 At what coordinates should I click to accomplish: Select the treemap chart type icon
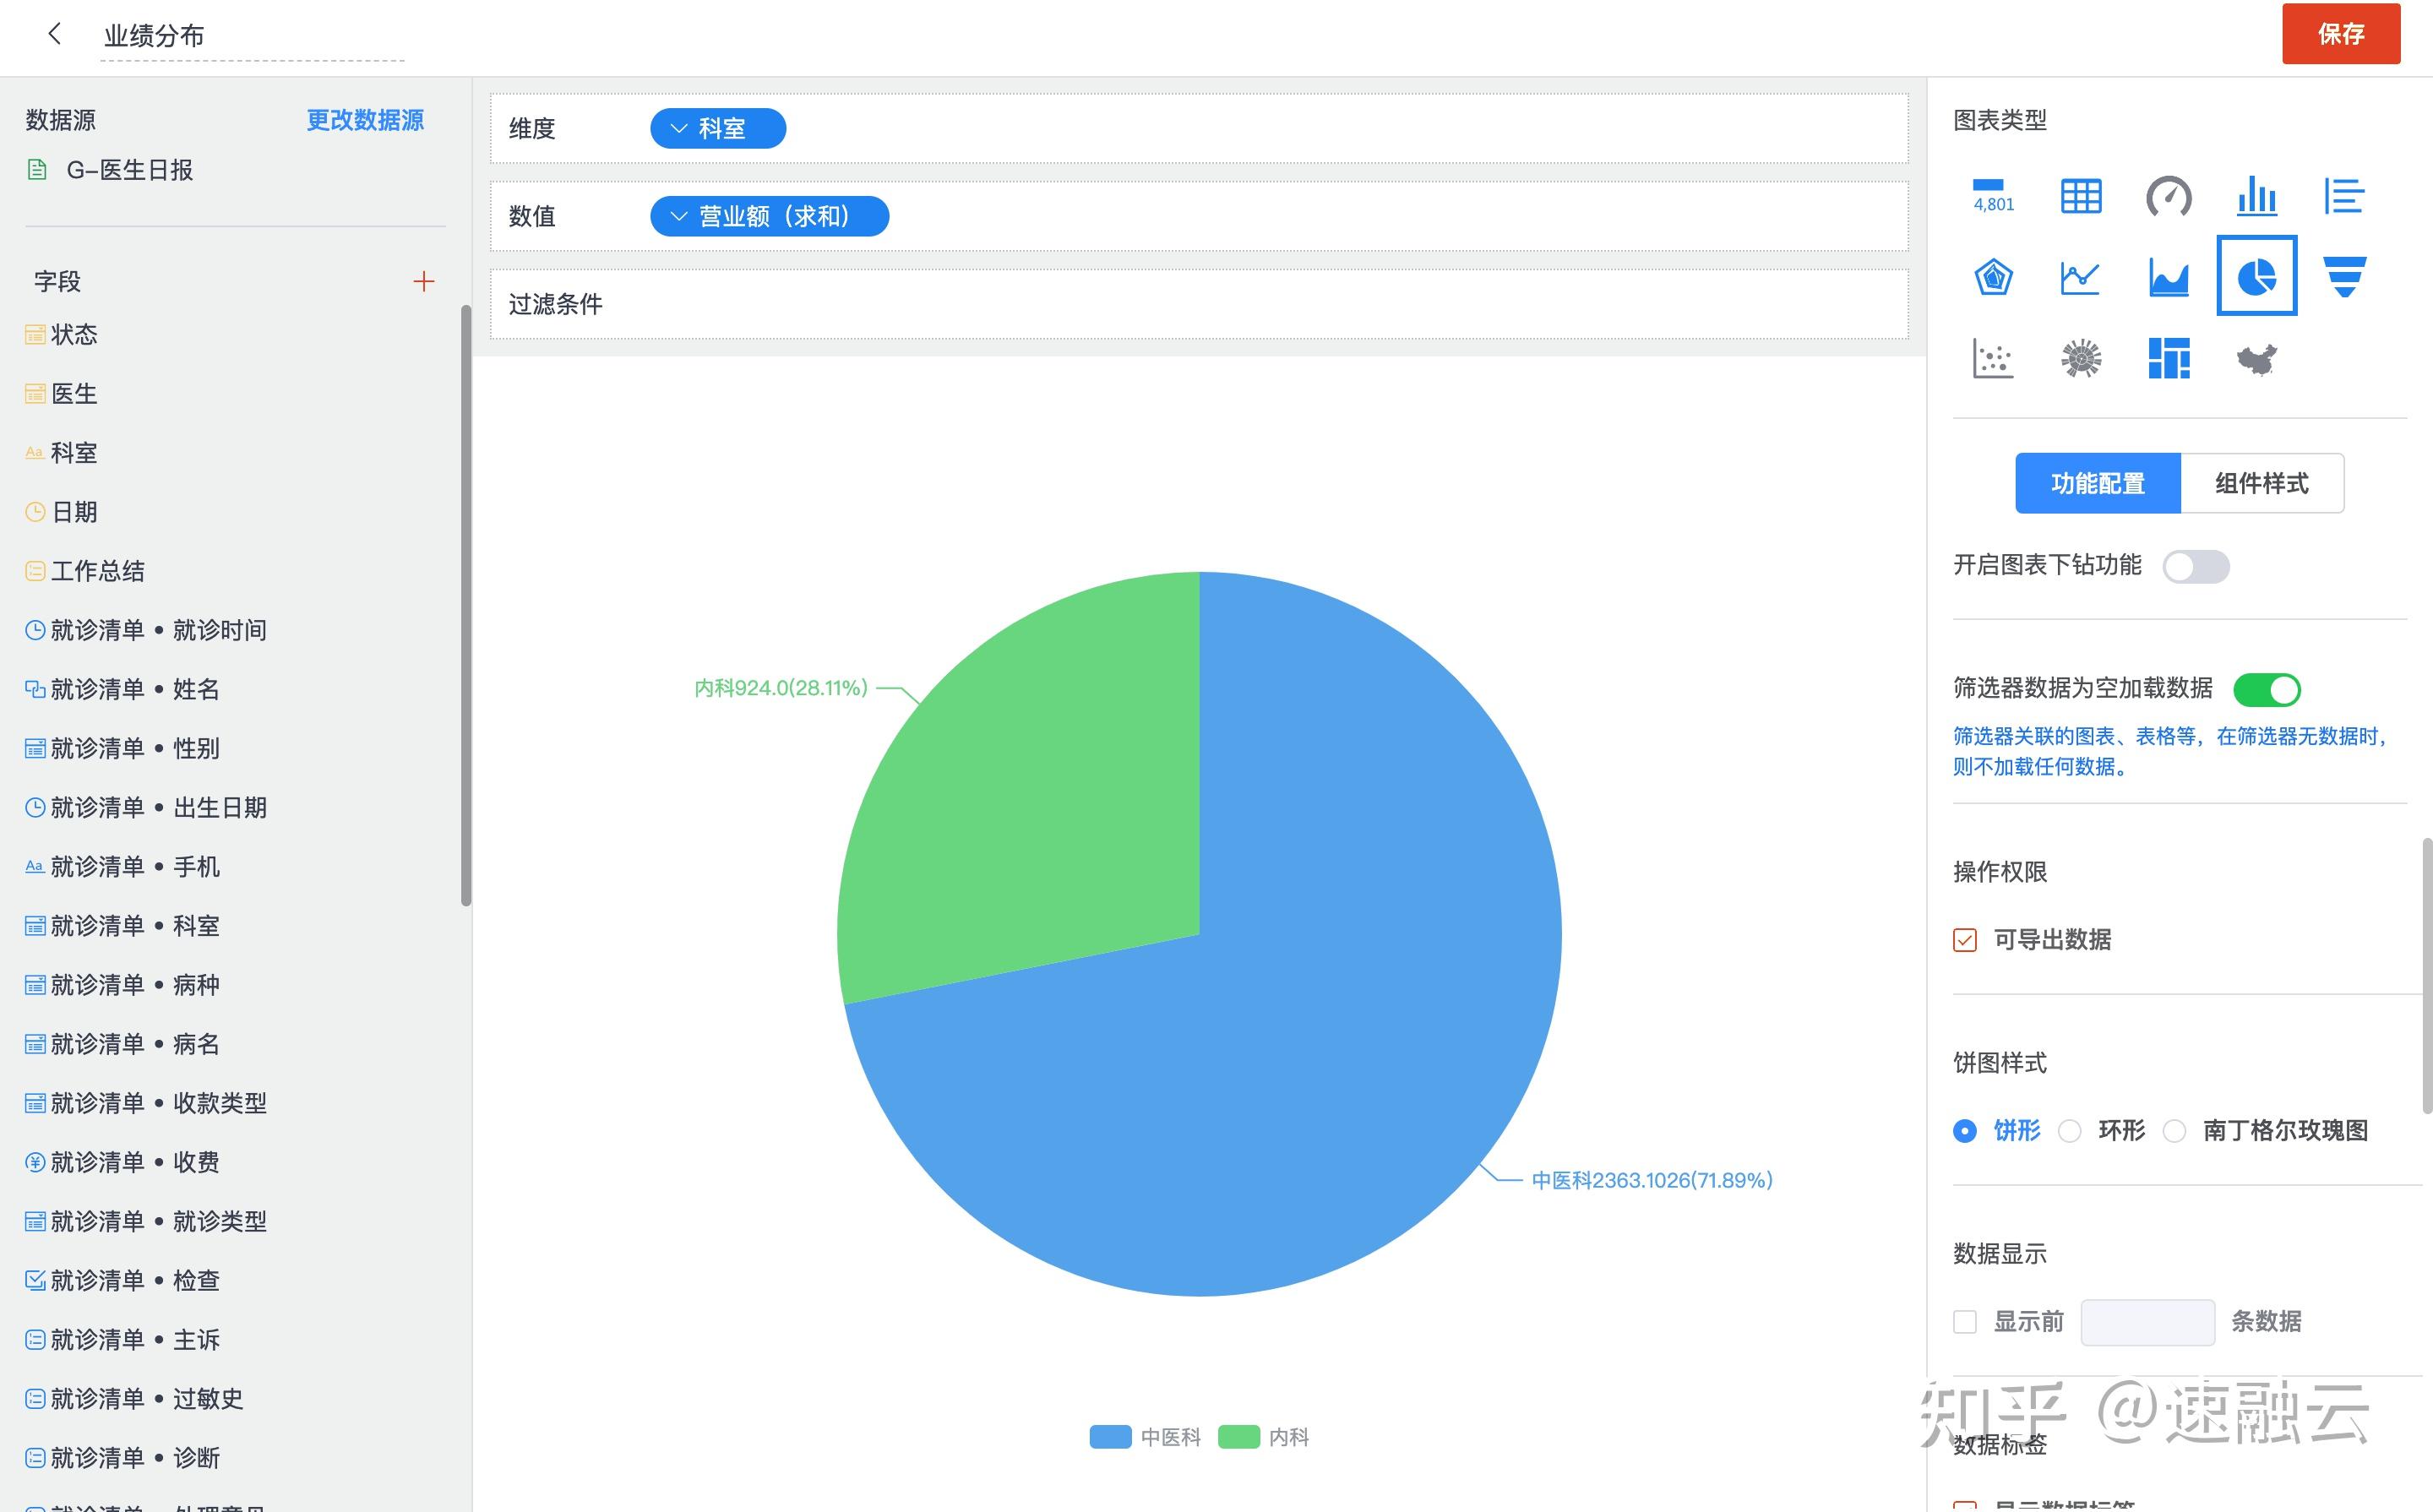click(2169, 358)
